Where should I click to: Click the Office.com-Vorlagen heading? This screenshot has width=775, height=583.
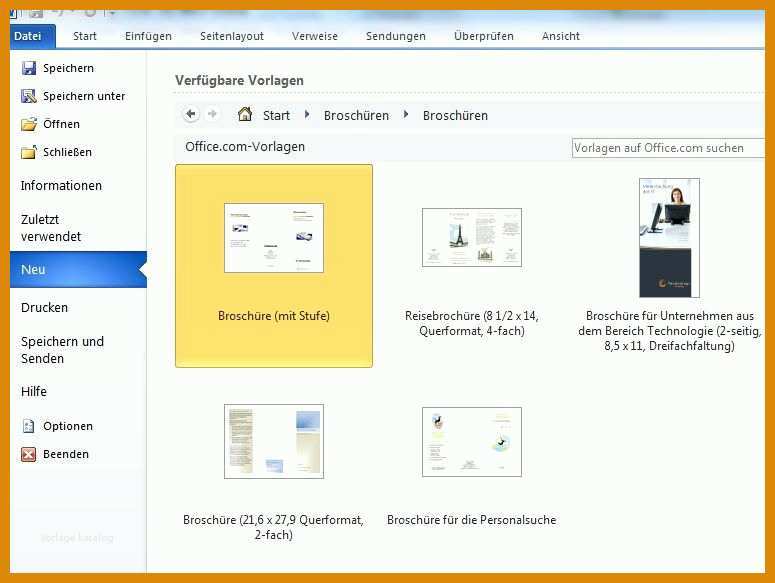[x=245, y=147]
